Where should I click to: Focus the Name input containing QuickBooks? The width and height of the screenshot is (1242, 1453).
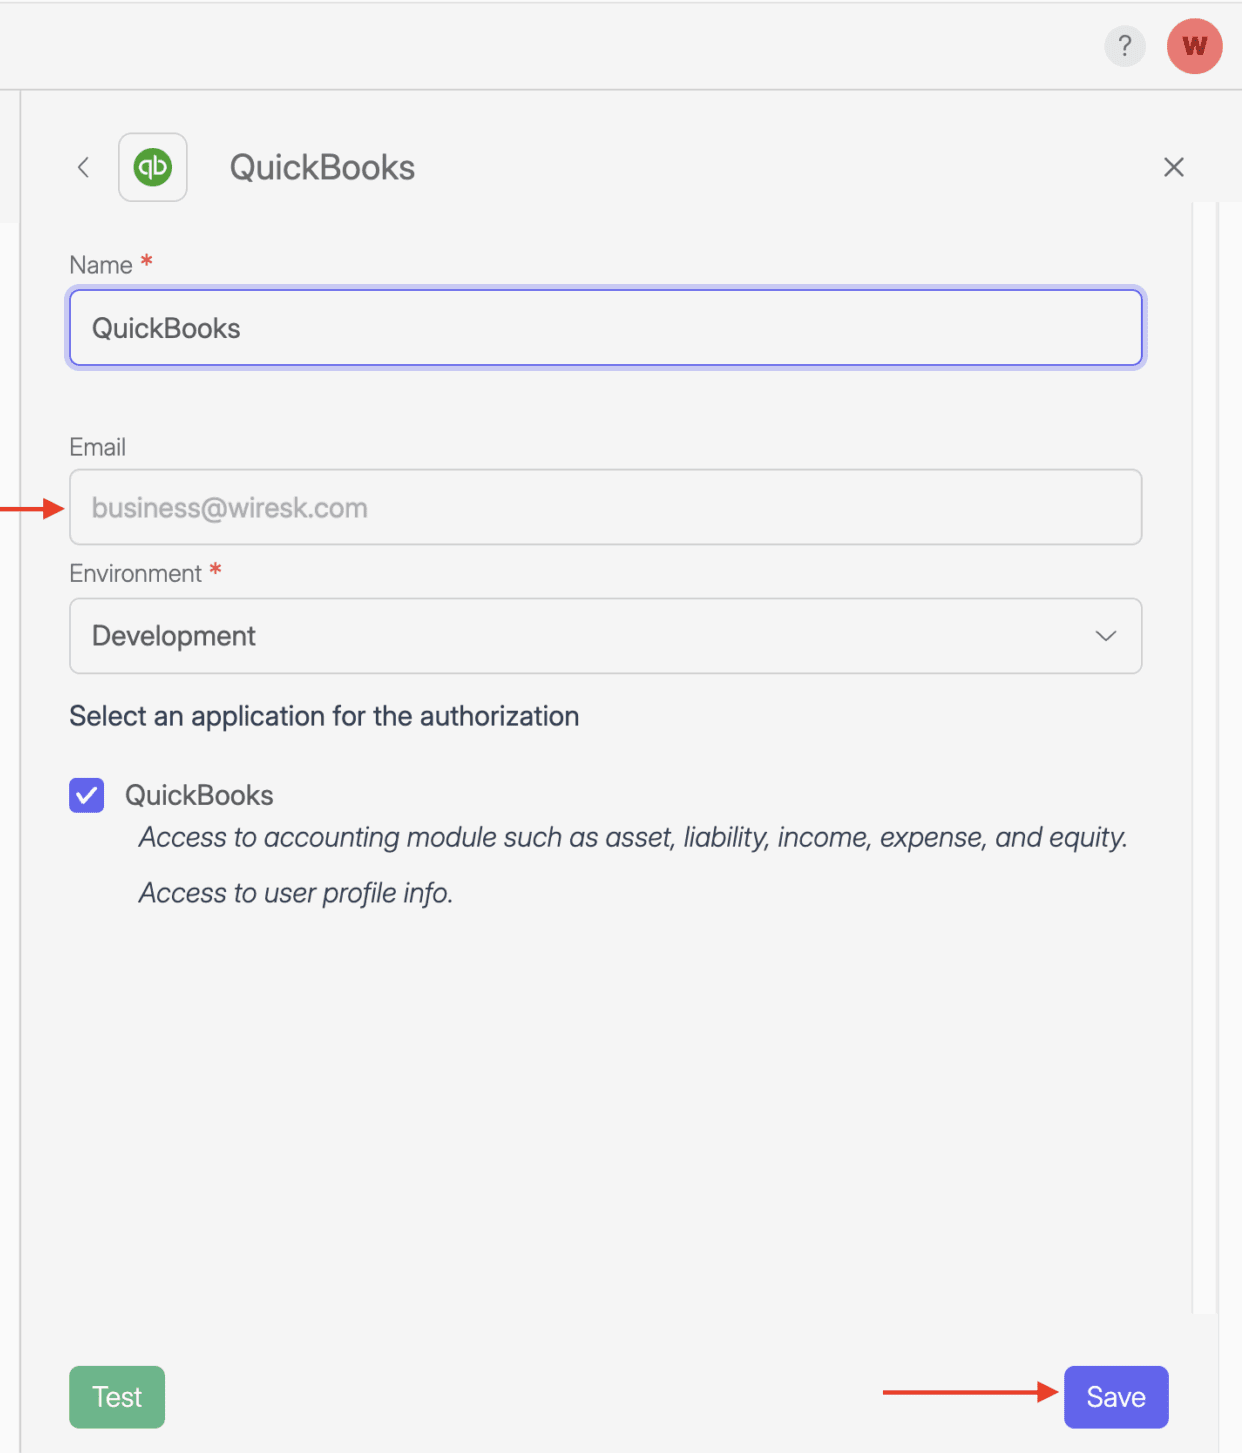[605, 328]
